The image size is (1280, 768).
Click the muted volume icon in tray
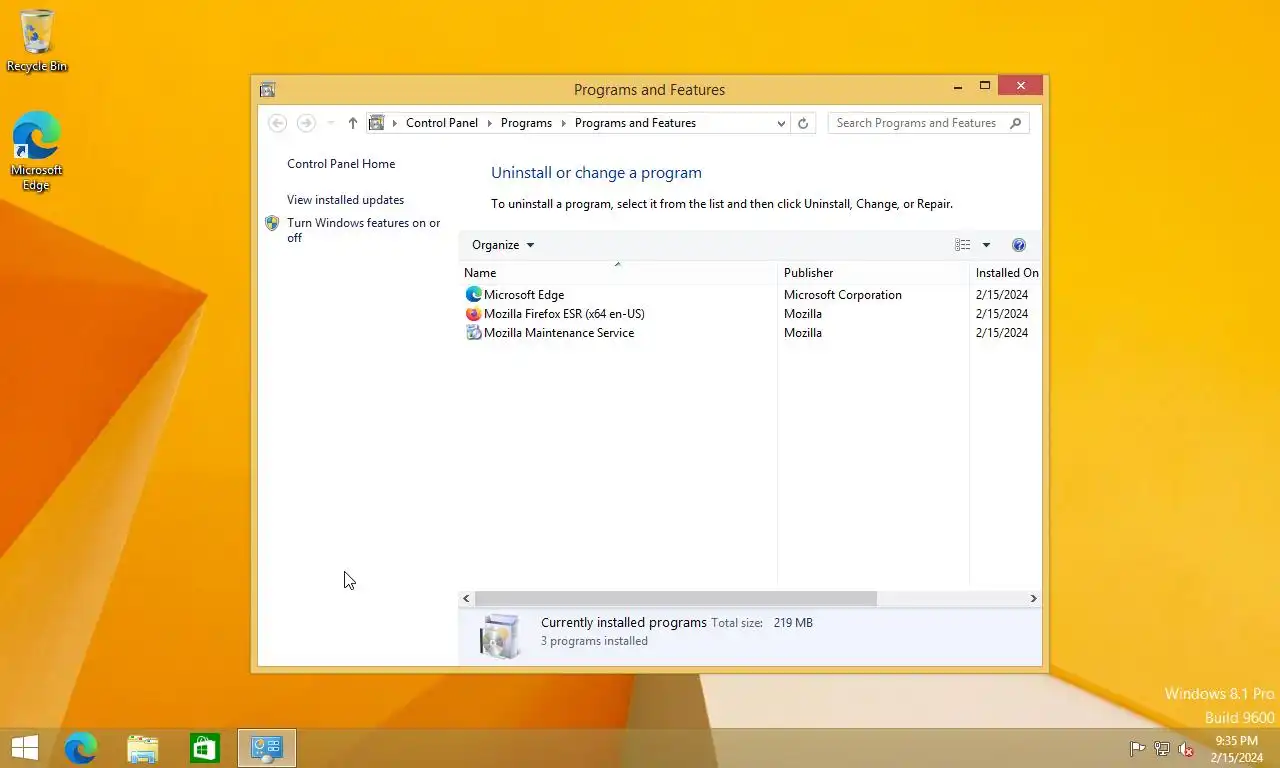tap(1187, 749)
